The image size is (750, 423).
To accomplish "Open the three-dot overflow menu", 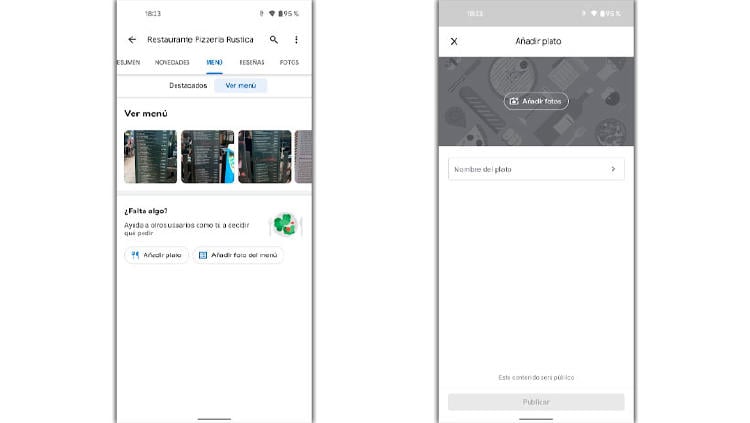I will (x=296, y=40).
